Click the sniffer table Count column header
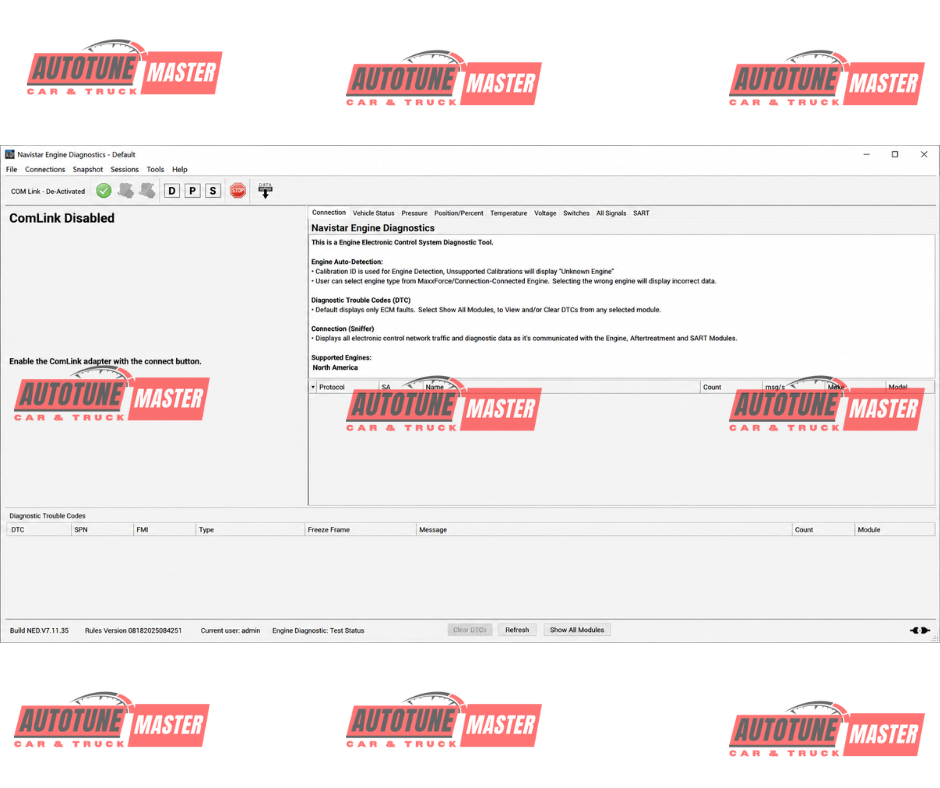 tap(731, 387)
